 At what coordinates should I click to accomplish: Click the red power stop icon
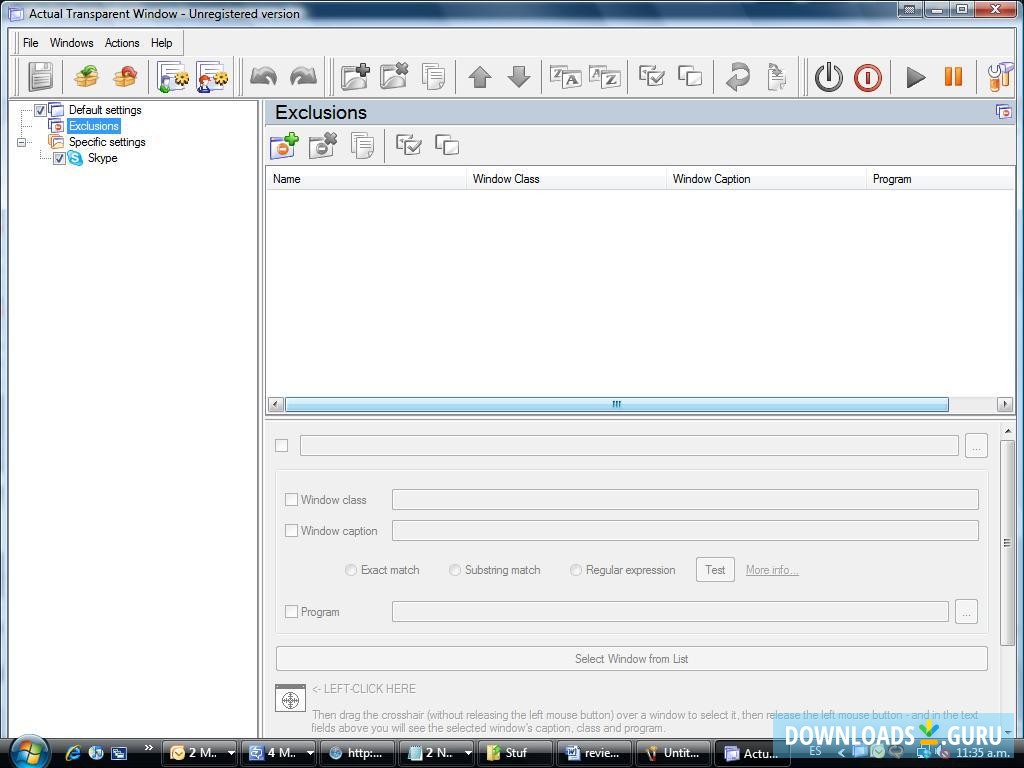867,77
